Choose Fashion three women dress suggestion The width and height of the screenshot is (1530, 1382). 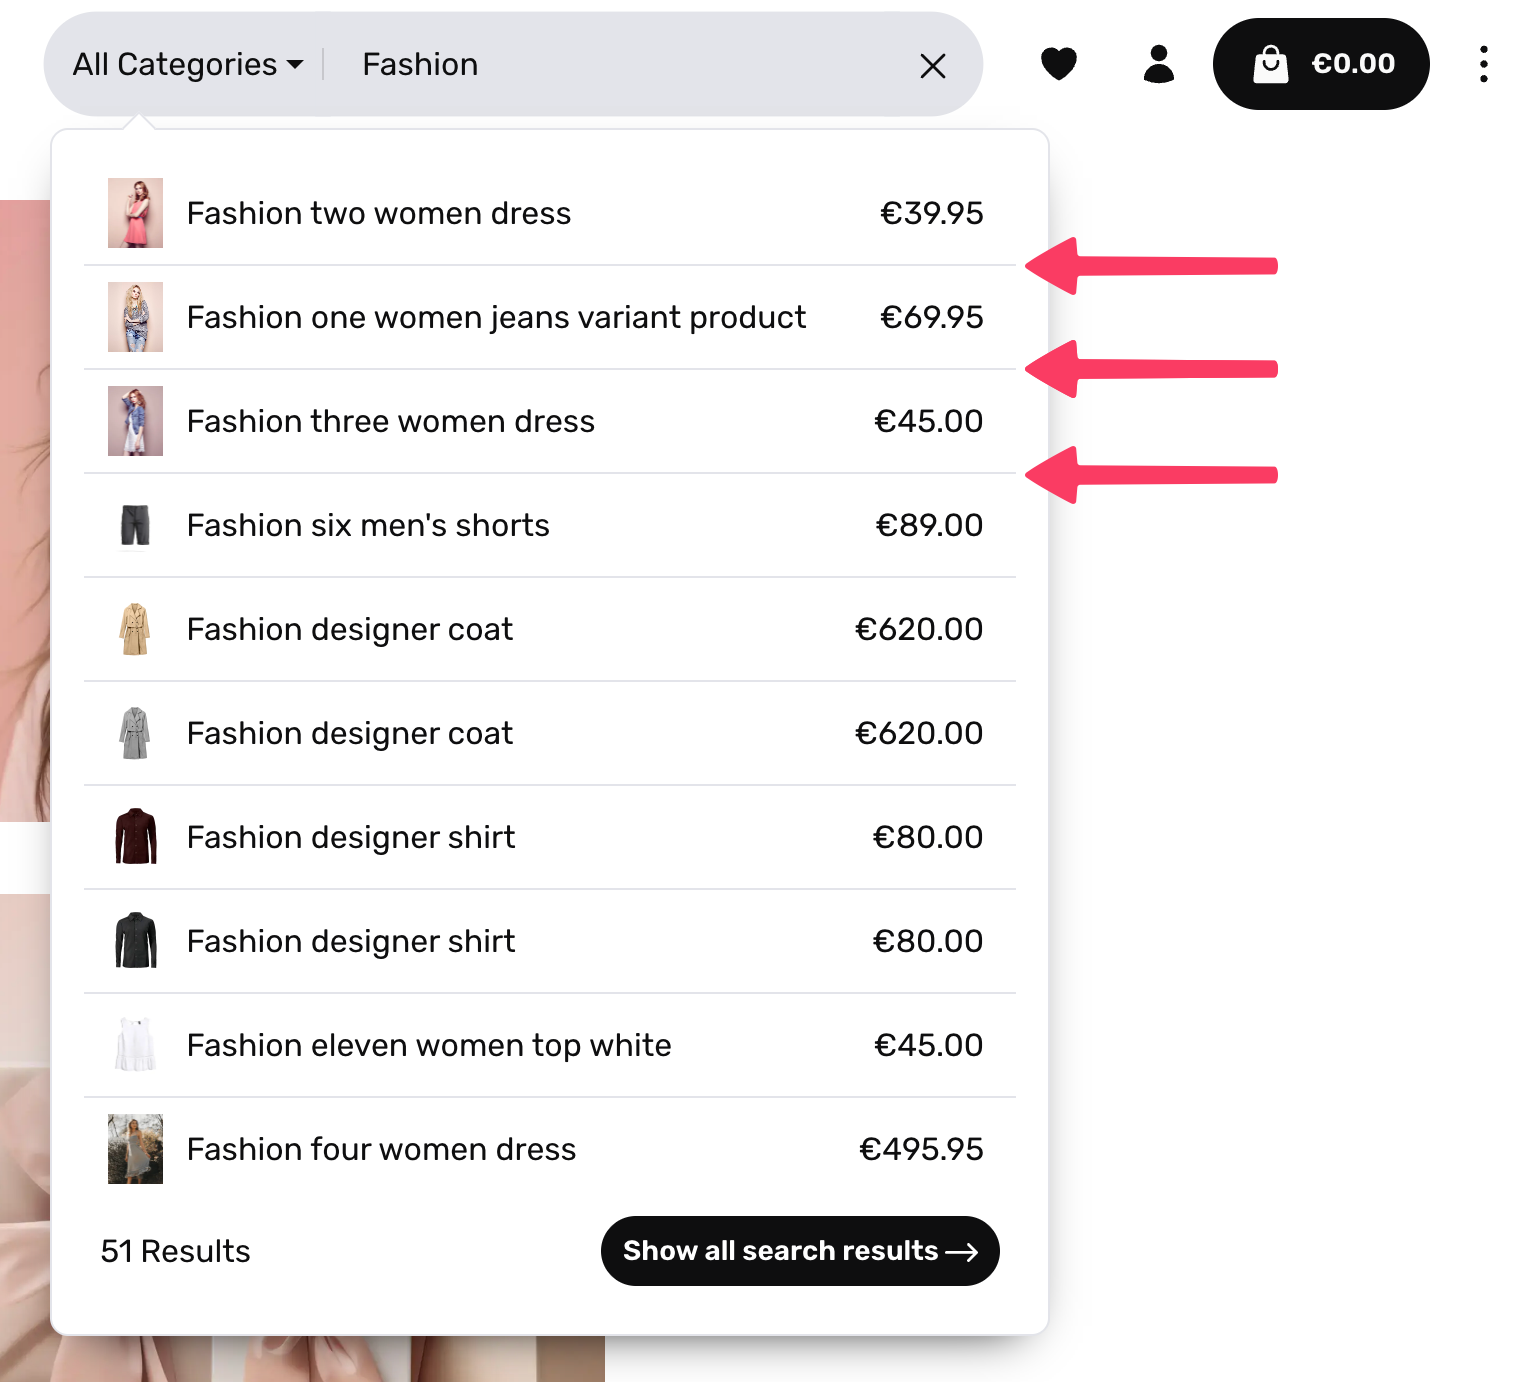tap(390, 421)
